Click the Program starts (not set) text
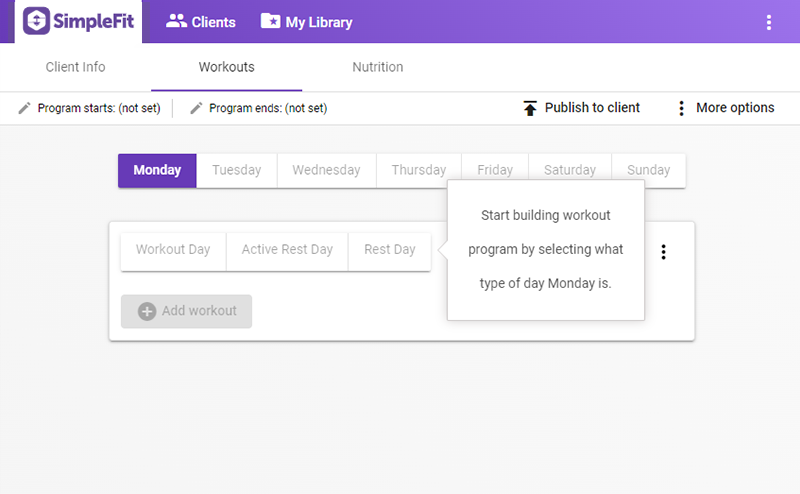Screen dimensions: 800x494 pos(98,108)
